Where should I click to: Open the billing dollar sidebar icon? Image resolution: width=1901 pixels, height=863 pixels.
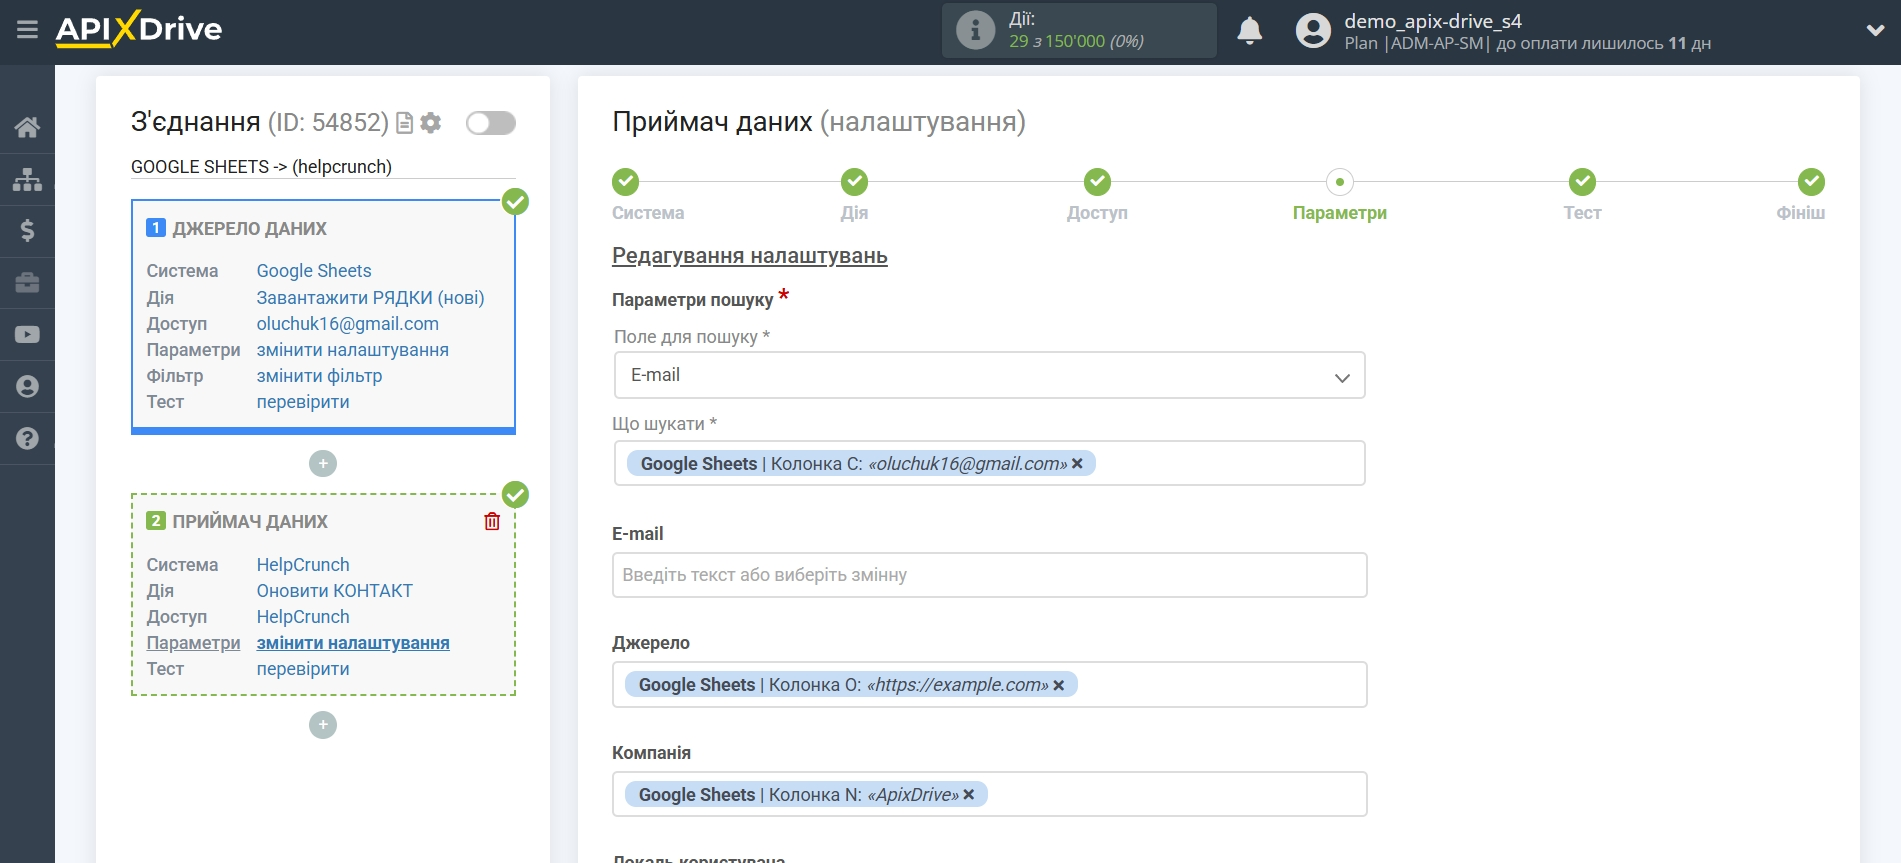click(27, 231)
